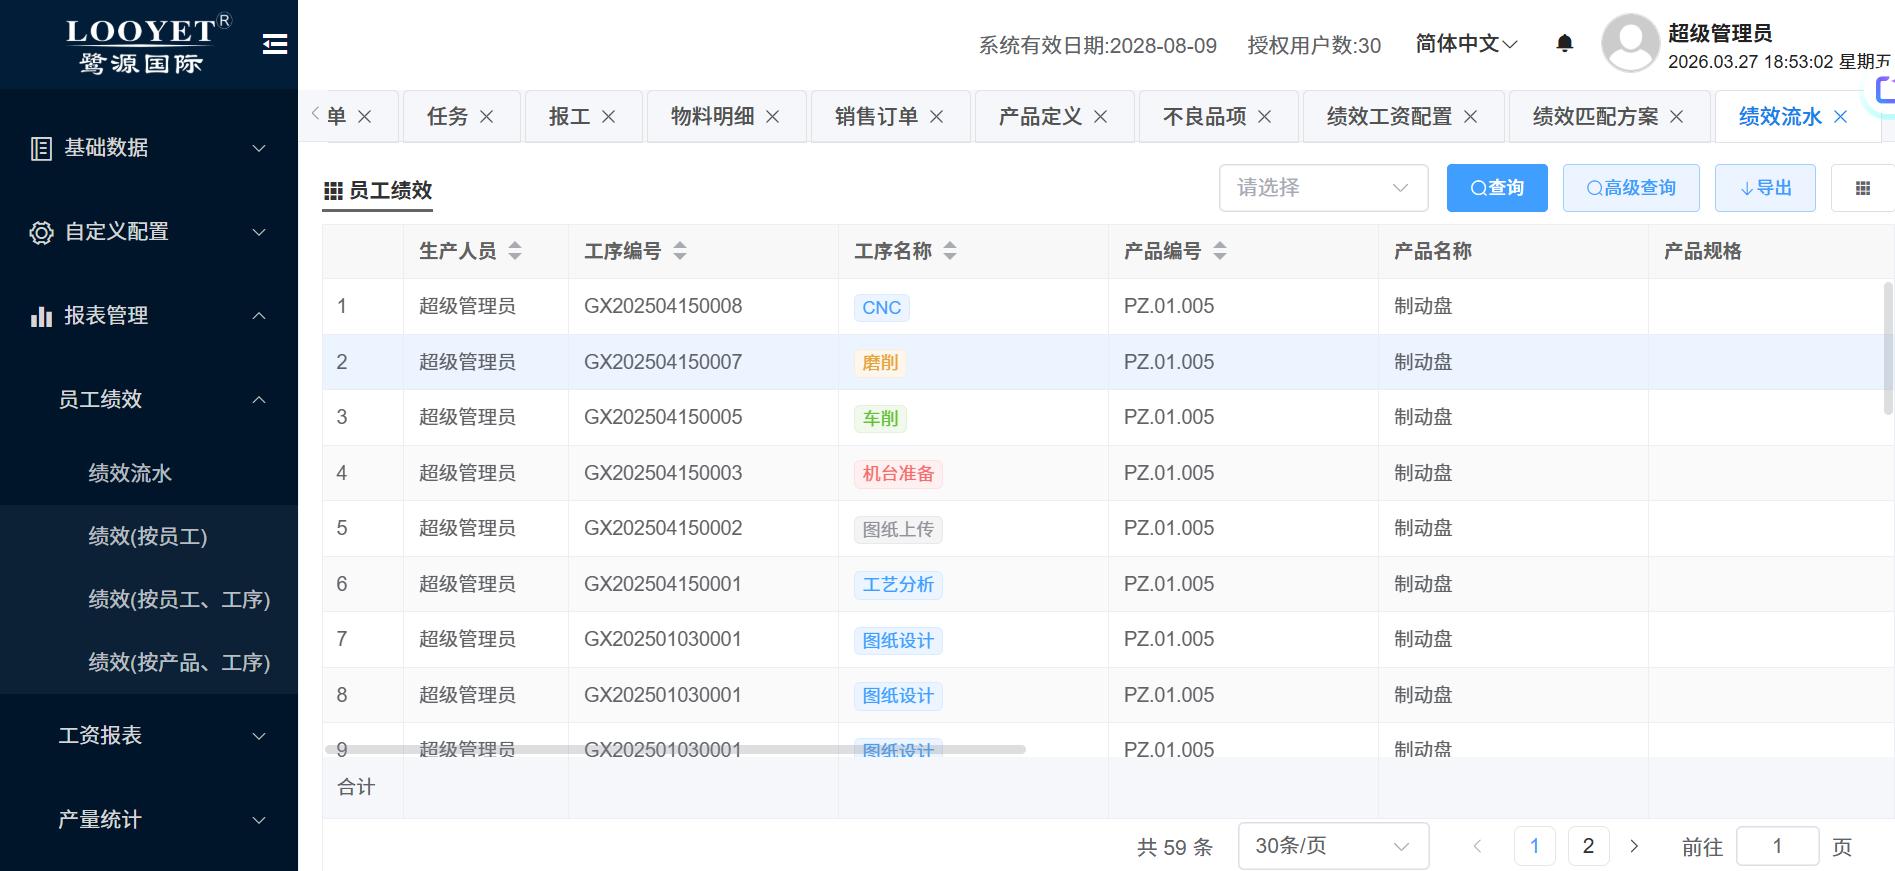
Task: Sort by 生产人员 column sort icon
Action: coord(515,251)
